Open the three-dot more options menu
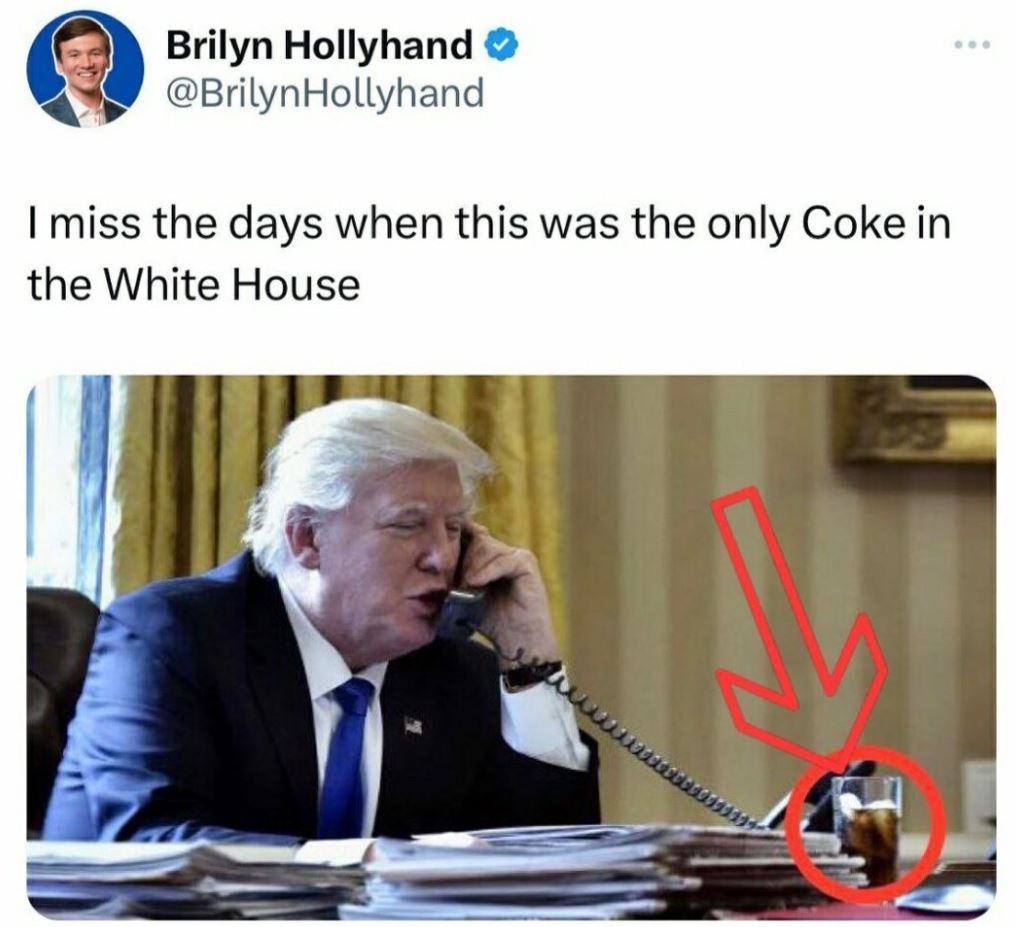This screenshot has height=927, width=1015. point(972,45)
